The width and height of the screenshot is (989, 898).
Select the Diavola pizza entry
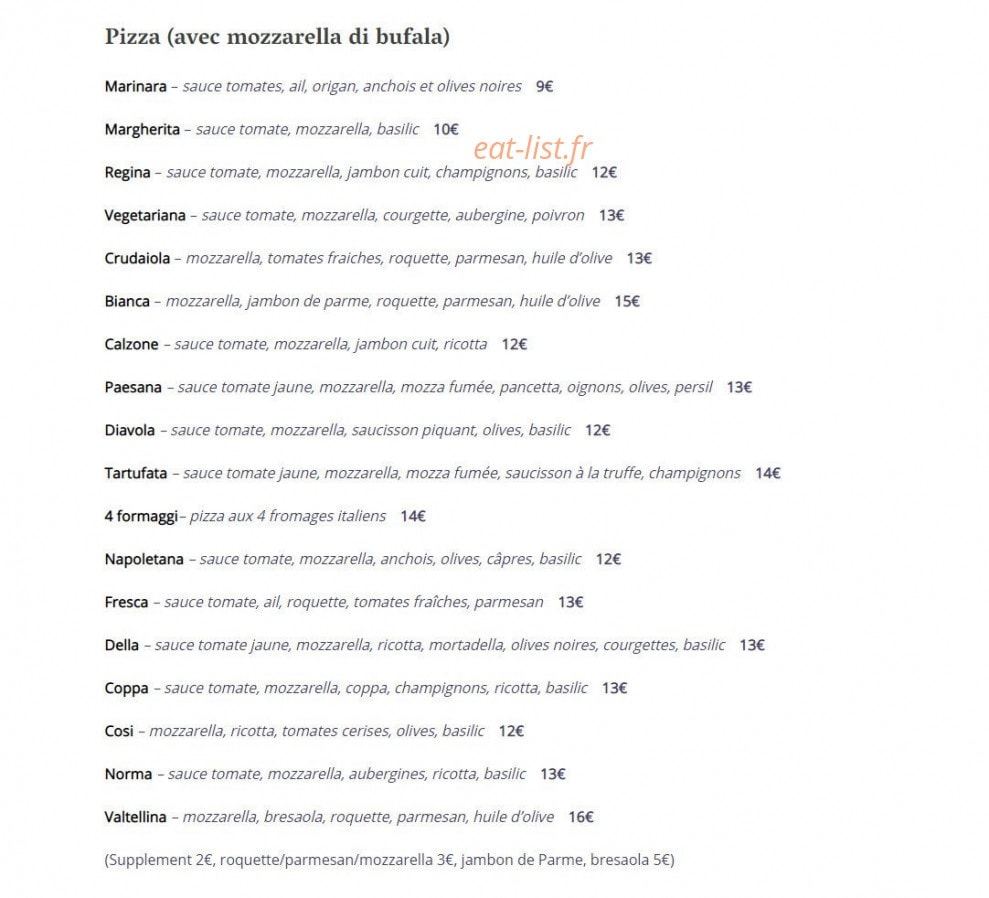[357, 431]
